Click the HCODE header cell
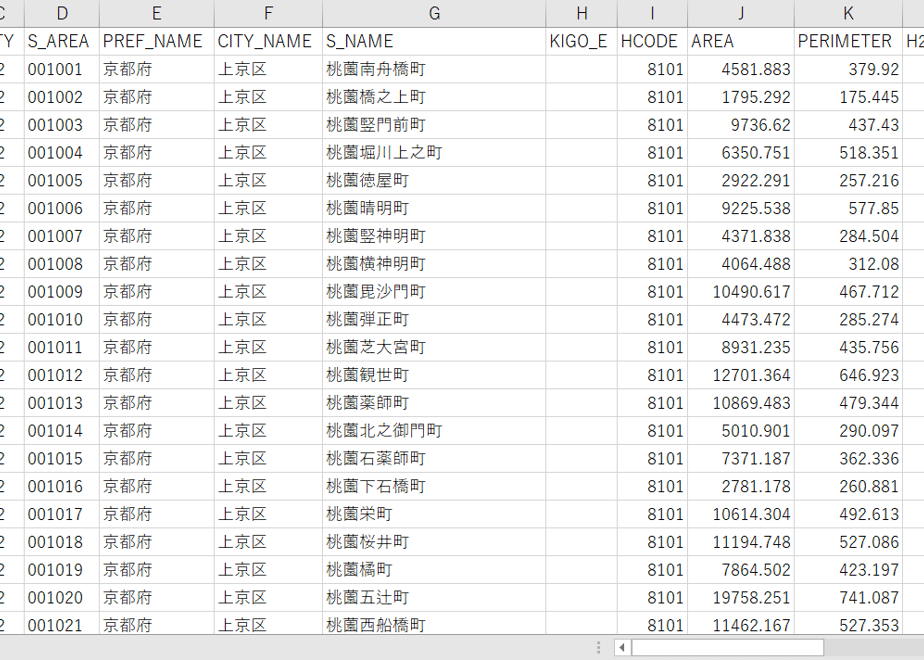The height and width of the screenshot is (660, 924). click(x=652, y=41)
